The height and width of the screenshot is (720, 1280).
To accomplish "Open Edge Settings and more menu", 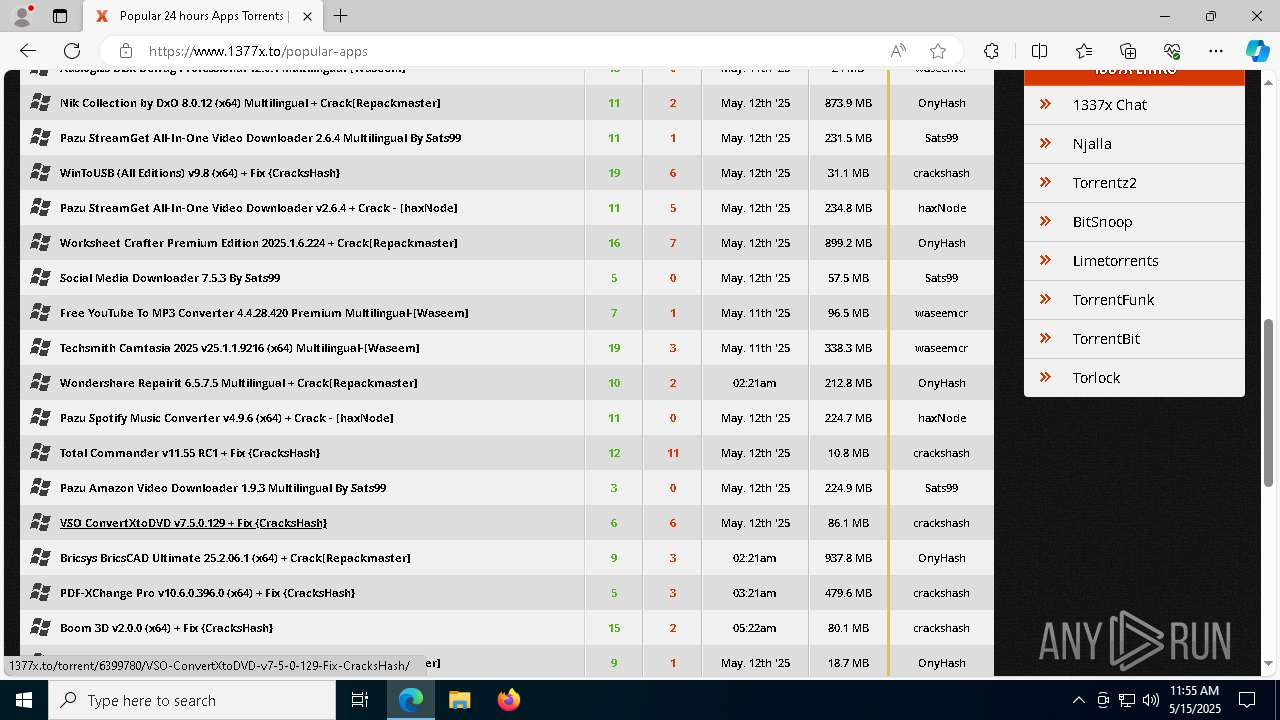I will 1216,51.
